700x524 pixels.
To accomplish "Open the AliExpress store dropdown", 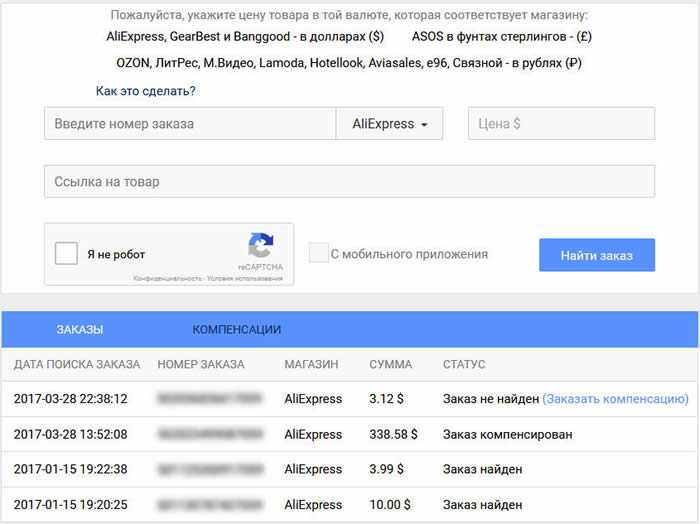I will (x=389, y=124).
